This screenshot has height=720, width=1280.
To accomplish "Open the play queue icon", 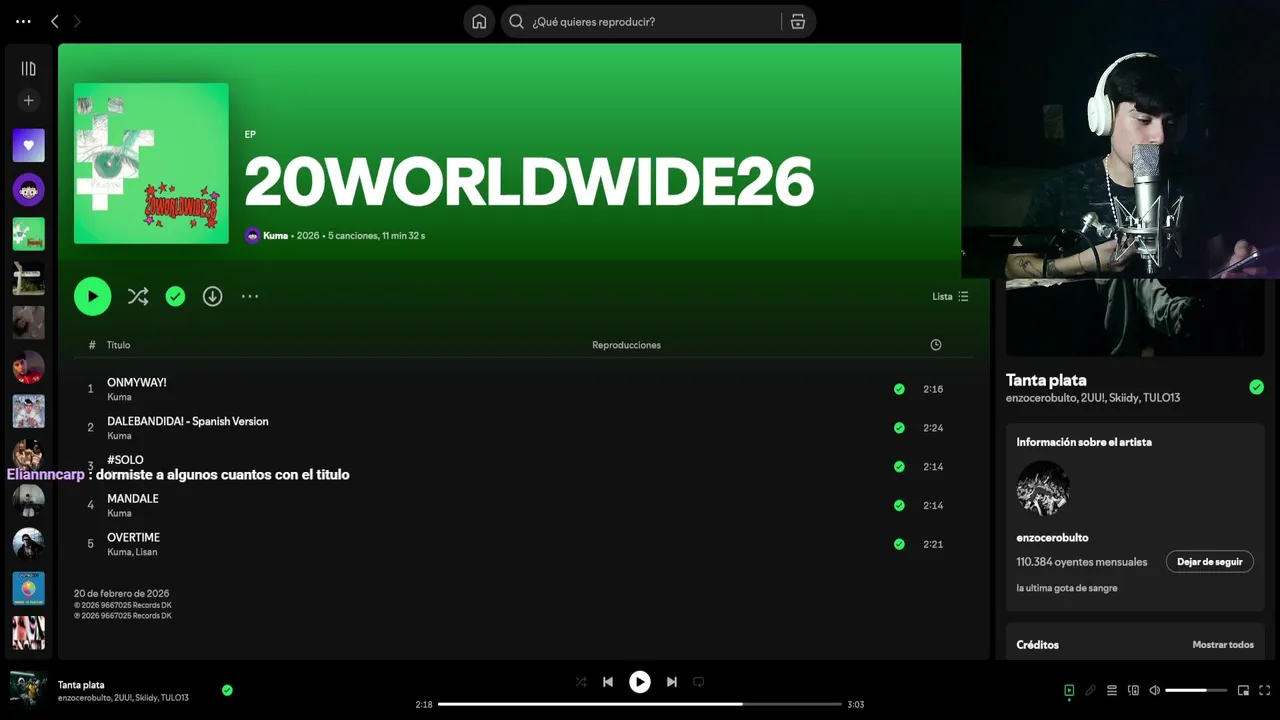I will [1112, 690].
